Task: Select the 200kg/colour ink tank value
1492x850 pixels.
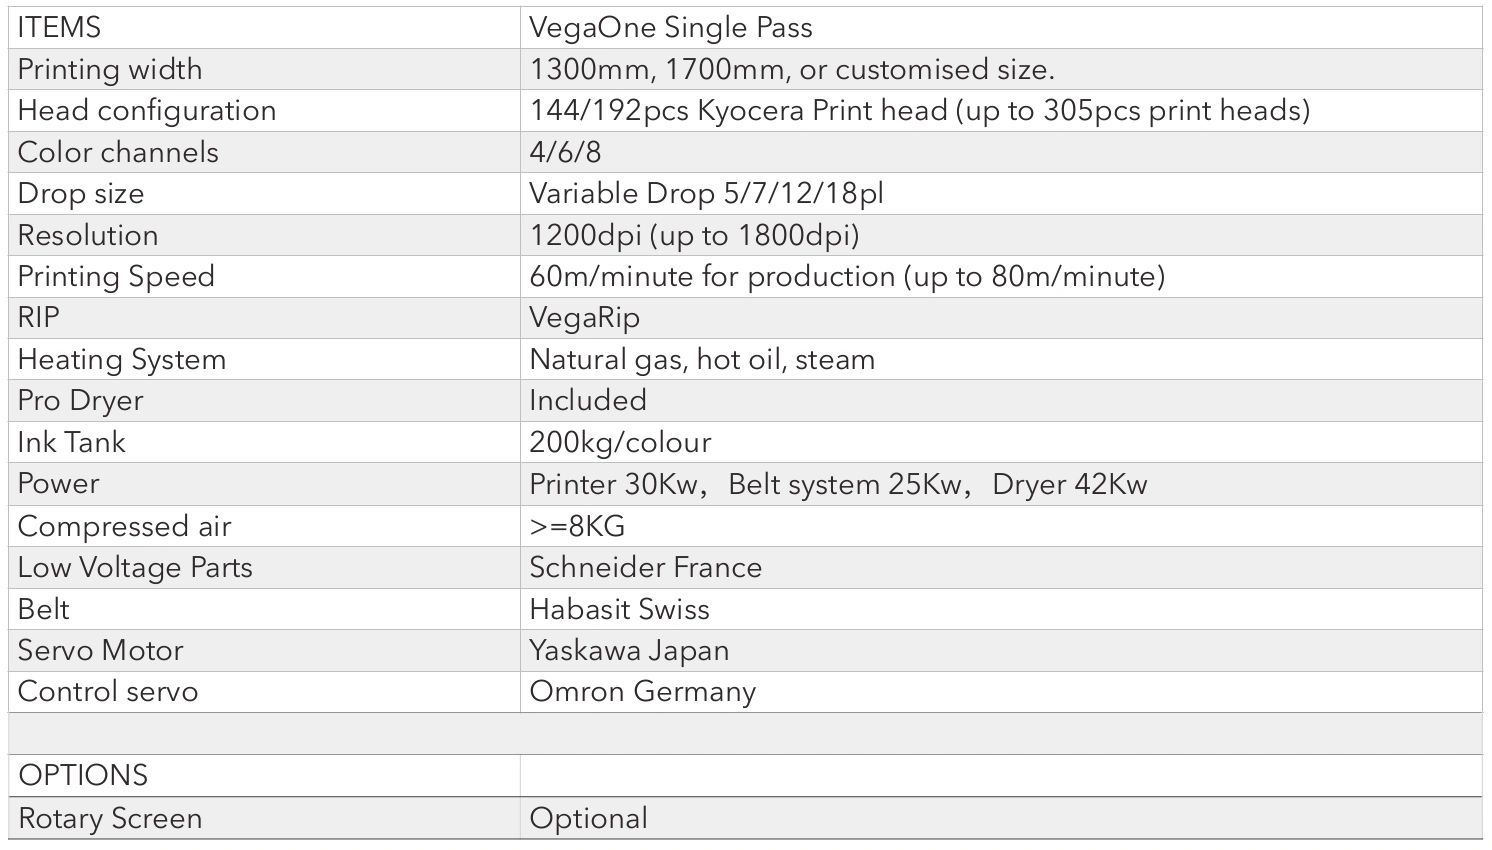Action: pos(620,442)
